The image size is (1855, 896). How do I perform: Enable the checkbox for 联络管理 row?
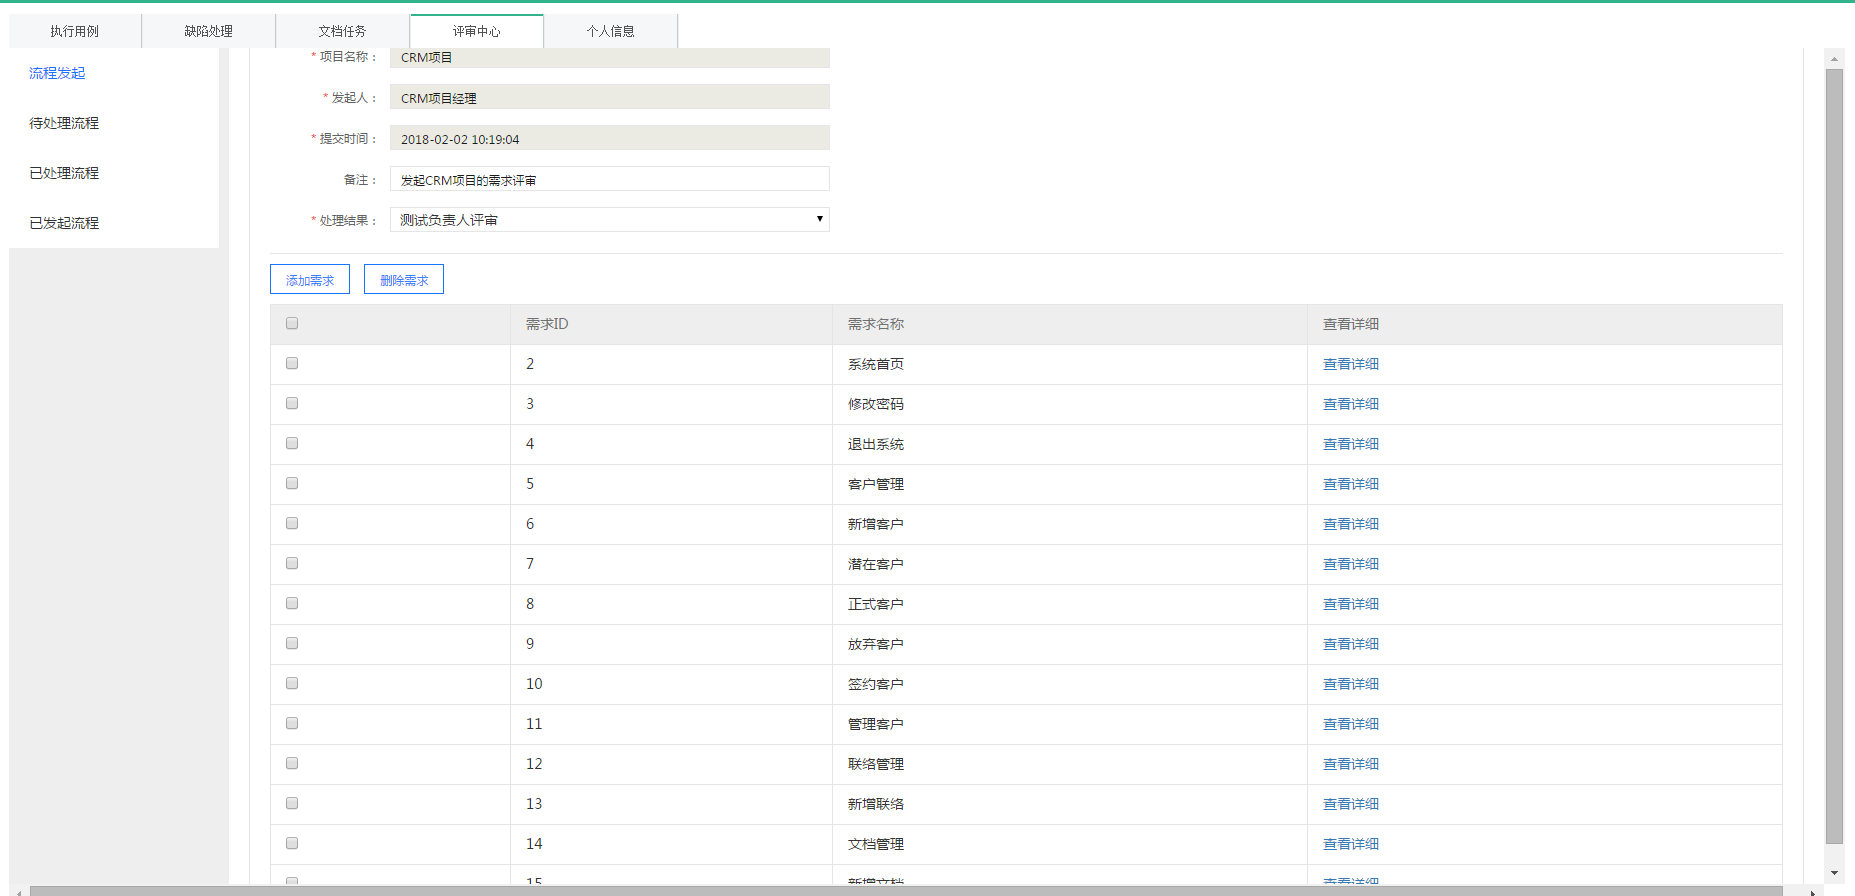[x=292, y=763]
